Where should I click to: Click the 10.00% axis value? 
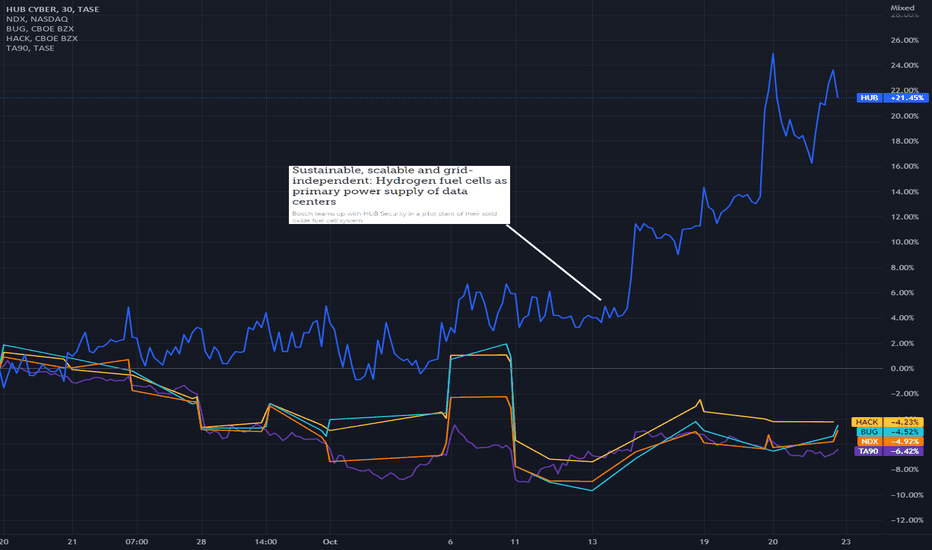point(904,242)
